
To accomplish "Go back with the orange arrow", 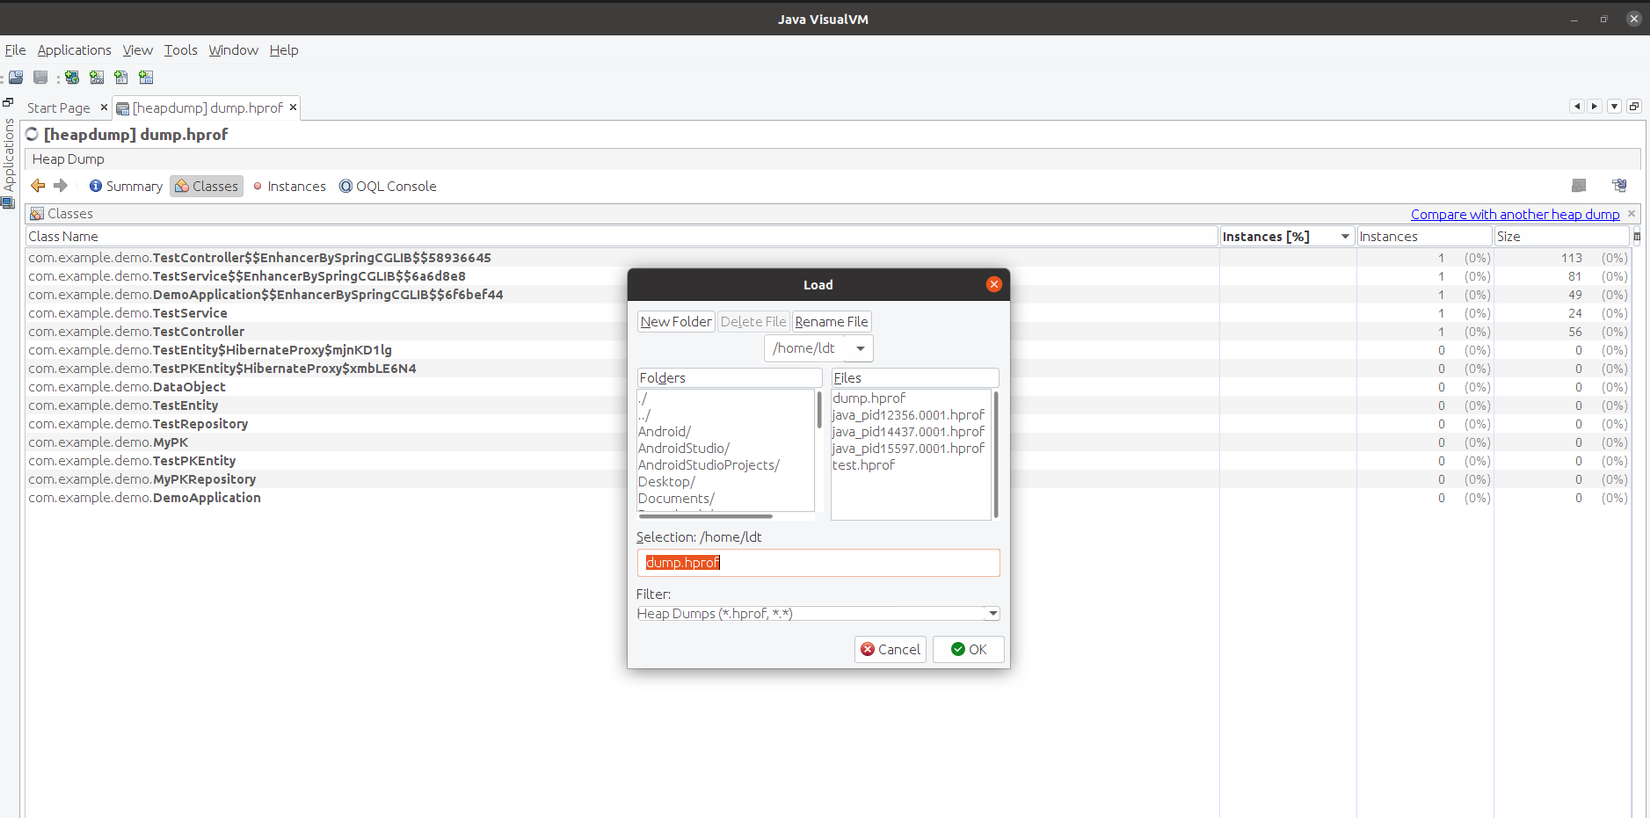I will (x=38, y=186).
